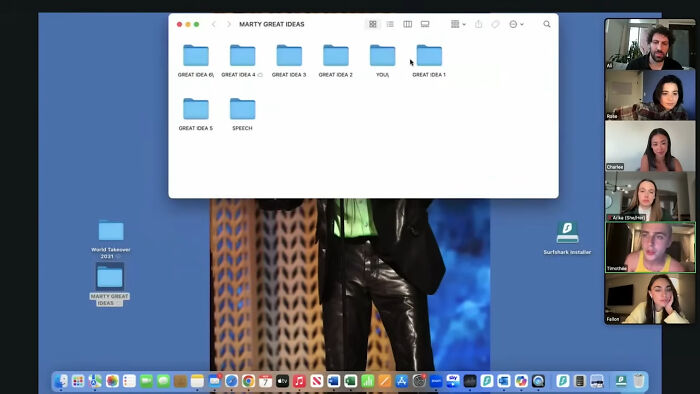Switch Finder to list view
This screenshot has width=700, height=394.
pyautogui.click(x=390, y=24)
